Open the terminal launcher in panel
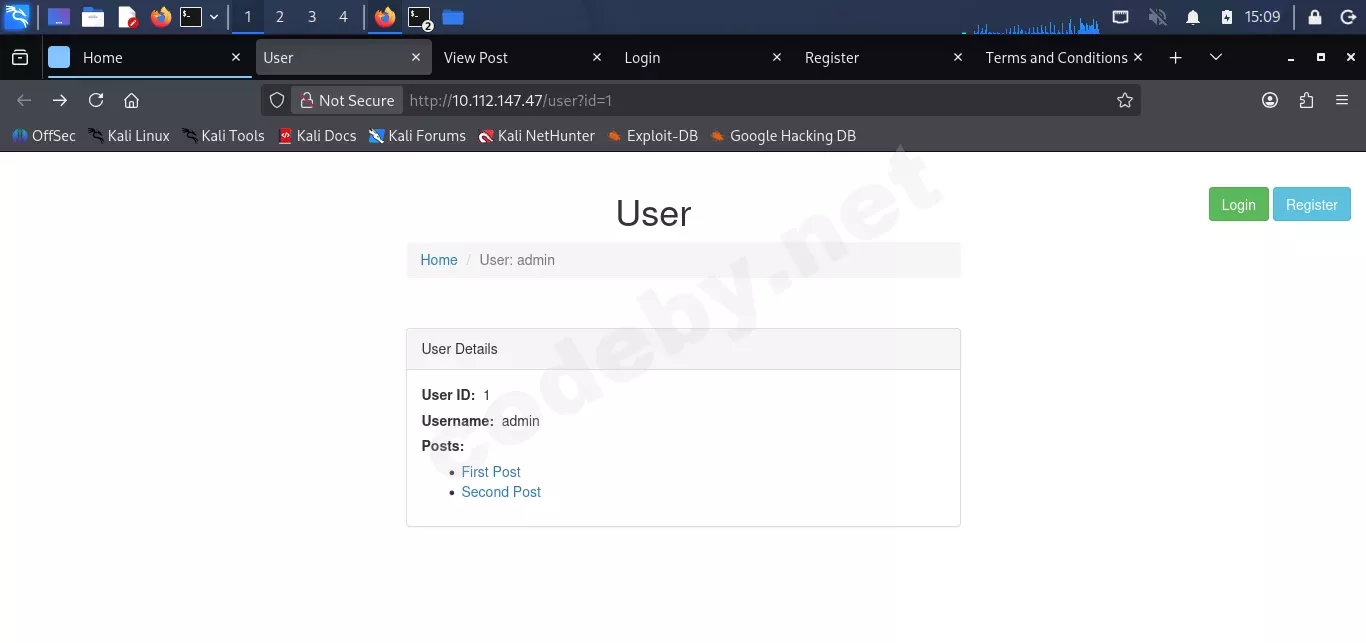 [x=191, y=17]
